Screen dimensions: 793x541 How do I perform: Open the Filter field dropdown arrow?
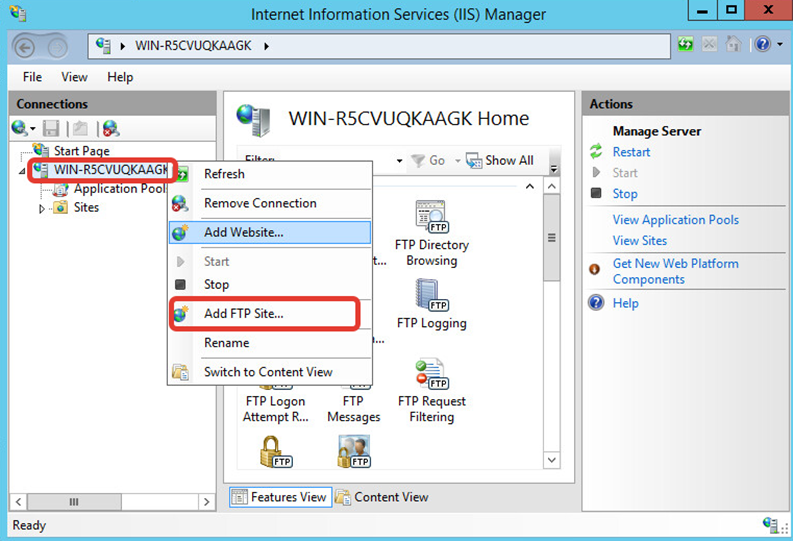click(x=399, y=161)
